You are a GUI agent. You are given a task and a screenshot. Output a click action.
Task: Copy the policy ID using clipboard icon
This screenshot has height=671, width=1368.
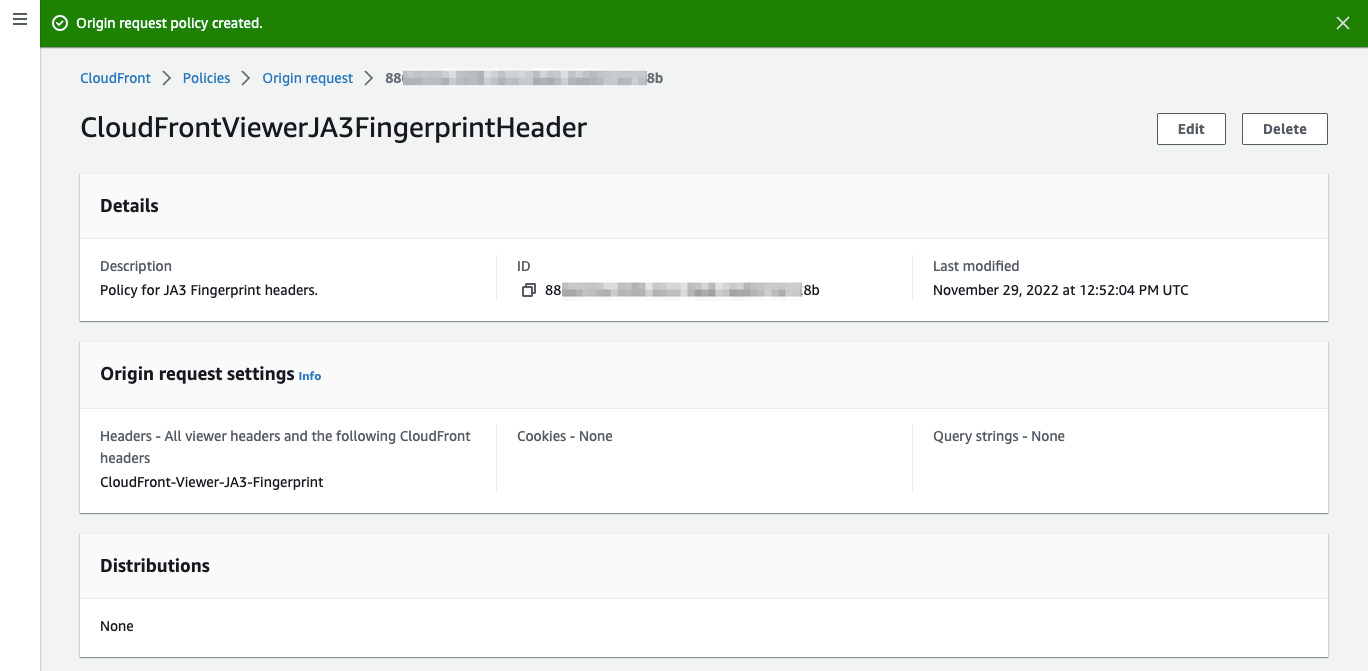(528, 290)
